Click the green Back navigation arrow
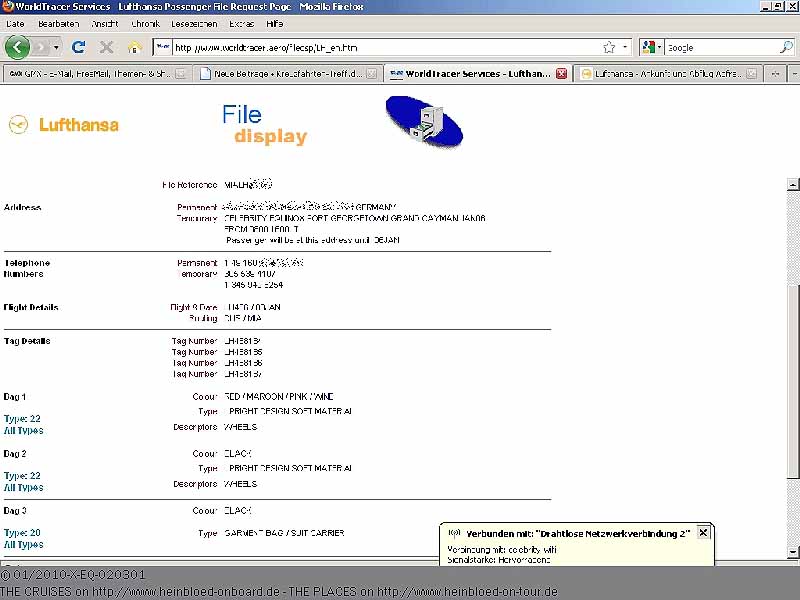This screenshot has height=600, width=800. pos(17,47)
